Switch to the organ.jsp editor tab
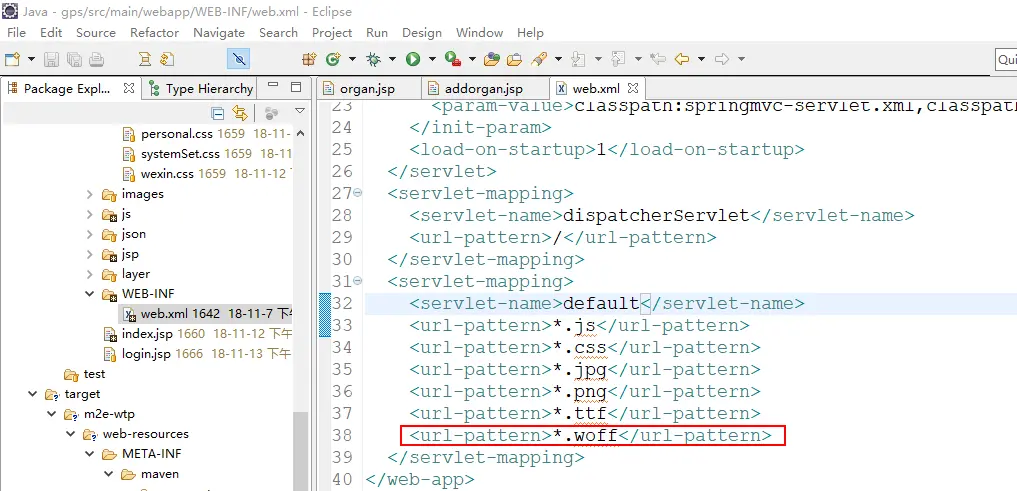 [x=368, y=88]
